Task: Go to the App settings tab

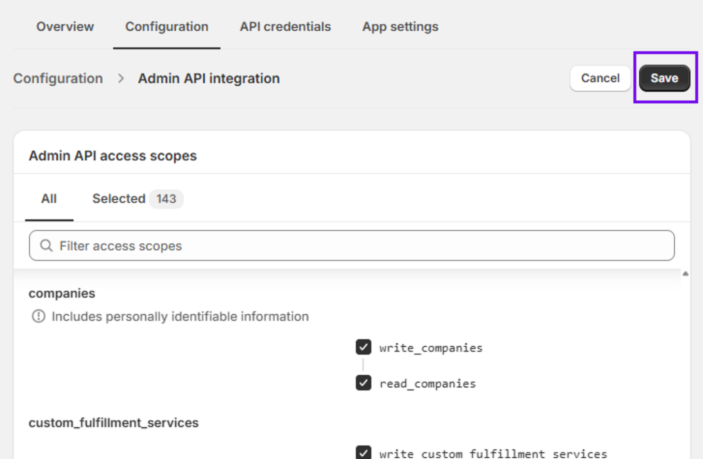Action: tap(400, 26)
